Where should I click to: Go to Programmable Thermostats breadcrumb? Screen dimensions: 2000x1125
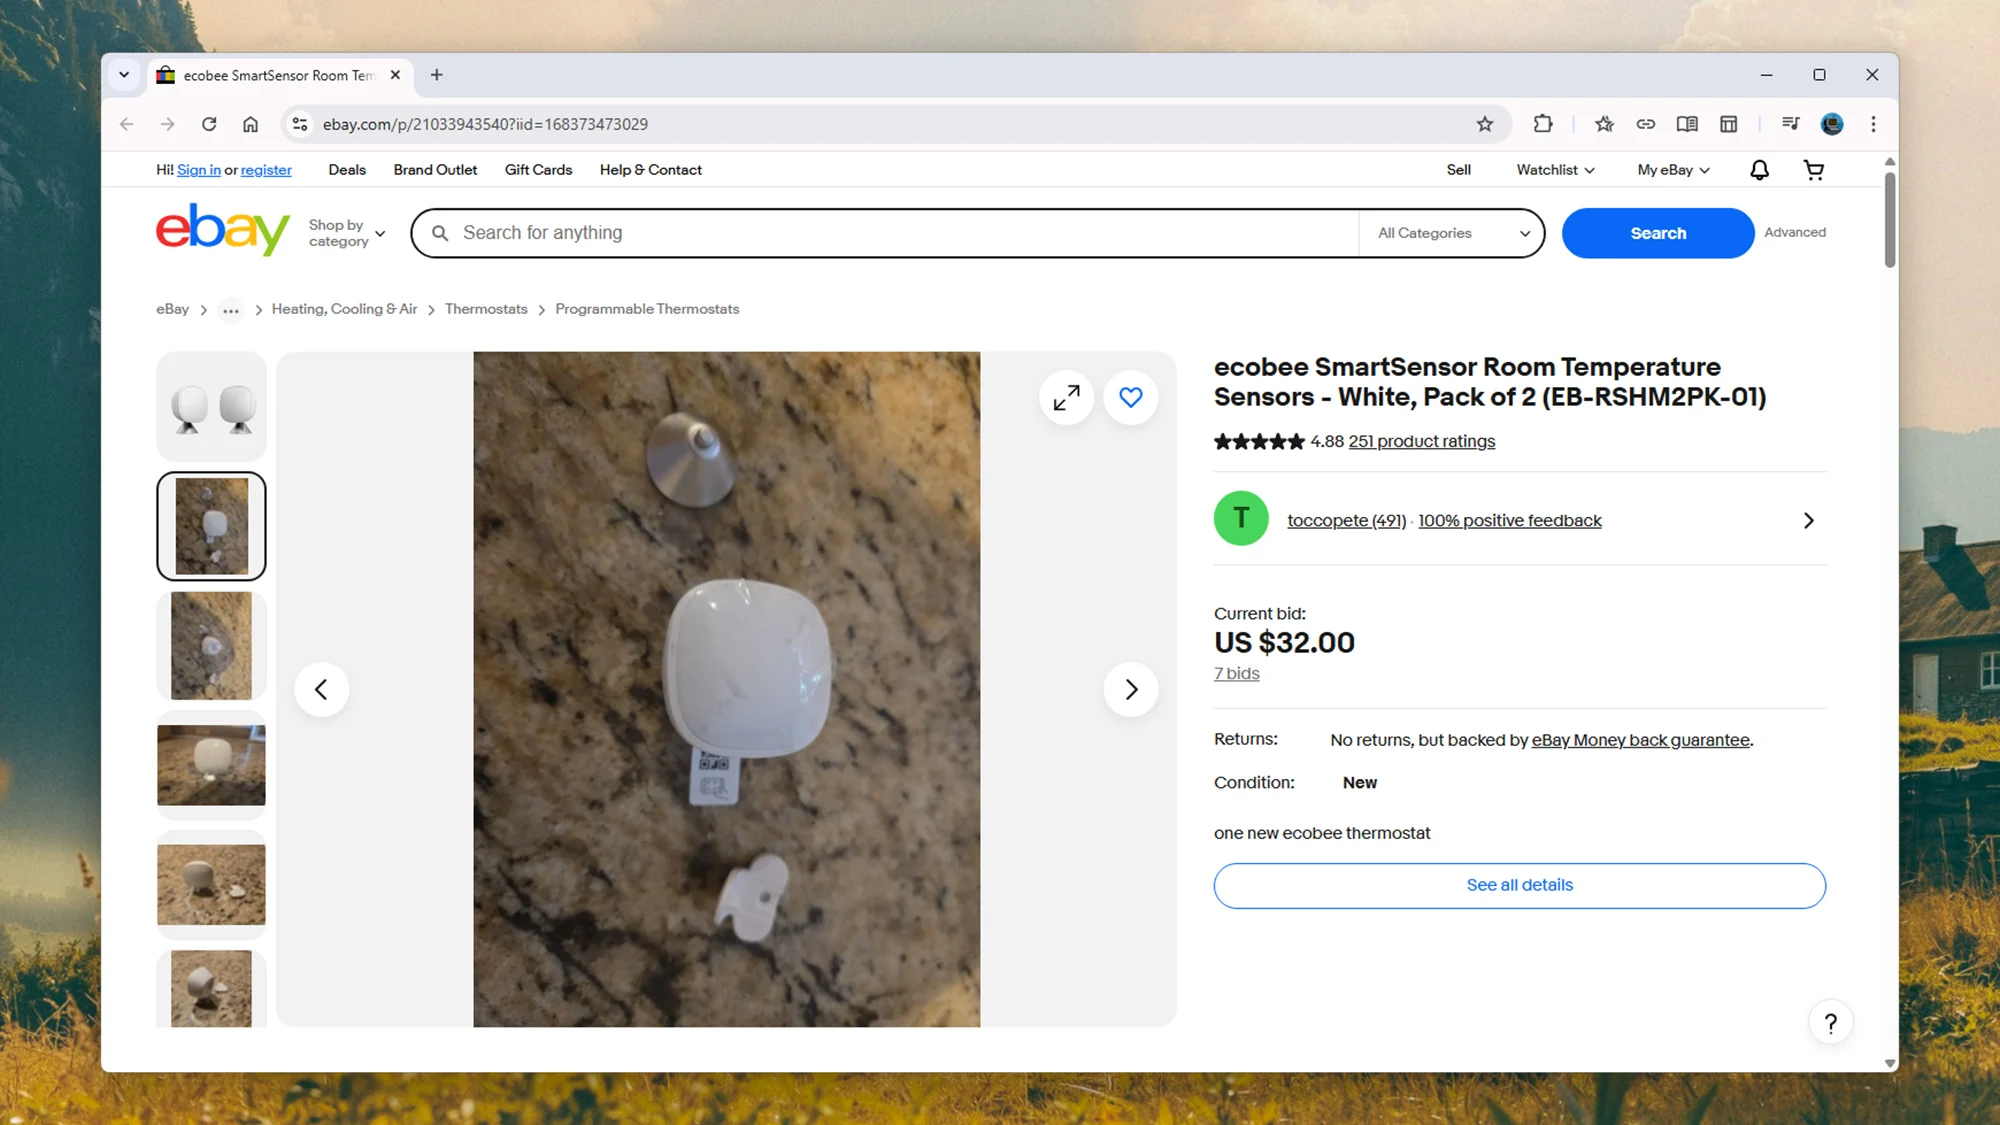point(647,309)
